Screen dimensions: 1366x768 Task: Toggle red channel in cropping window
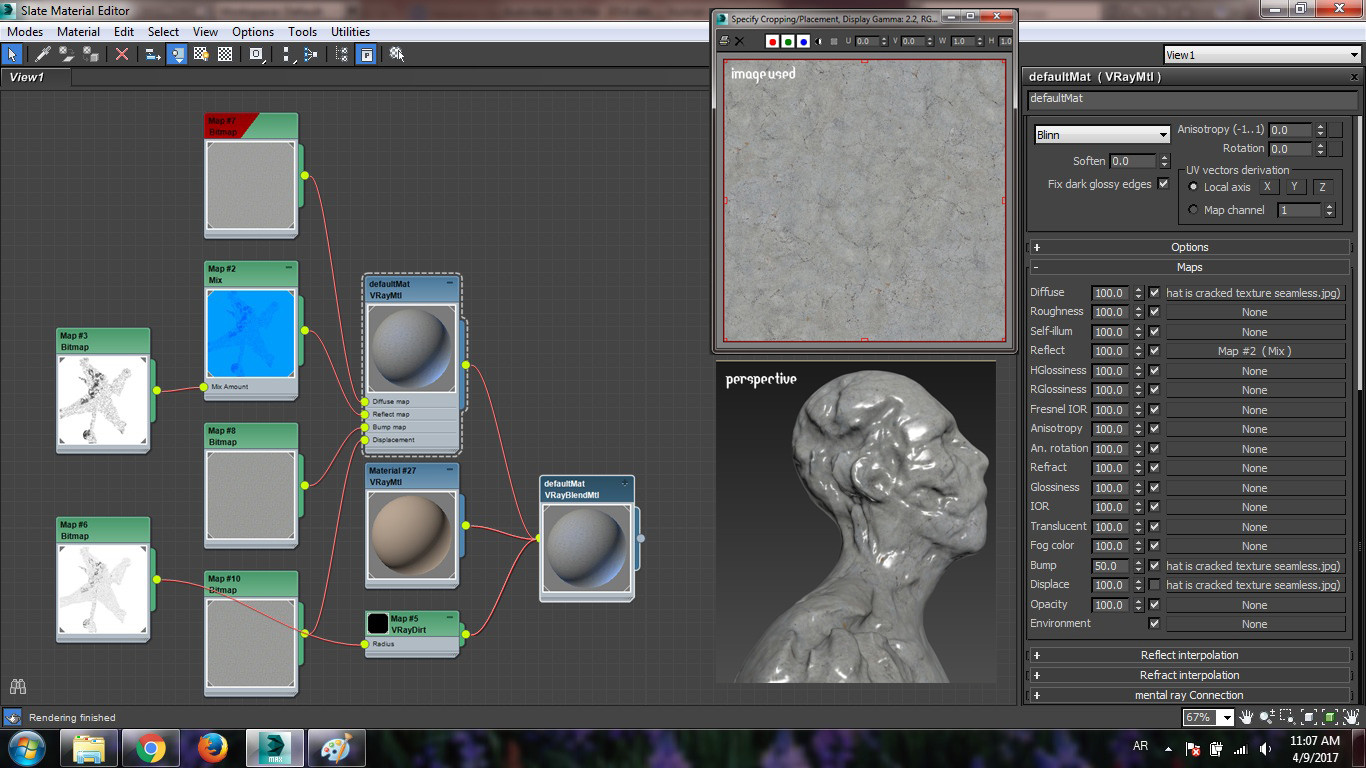click(x=772, y=41)
